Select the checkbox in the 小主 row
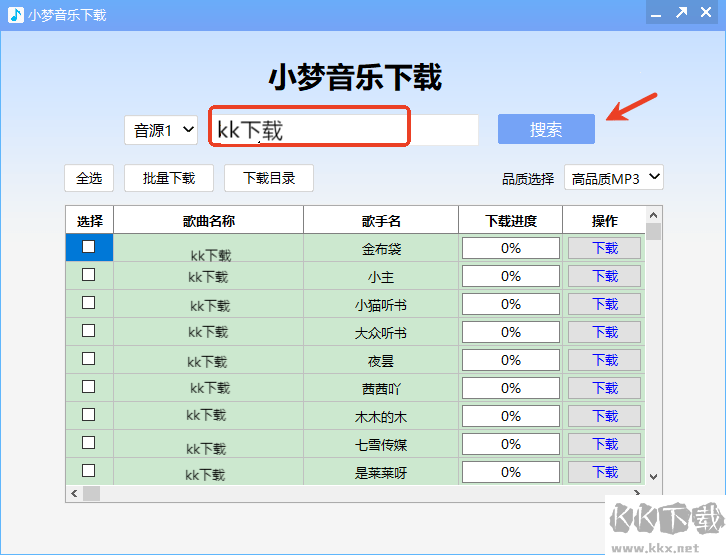The height and width of the screenshot is (555, 726). (x=89, y=275)
